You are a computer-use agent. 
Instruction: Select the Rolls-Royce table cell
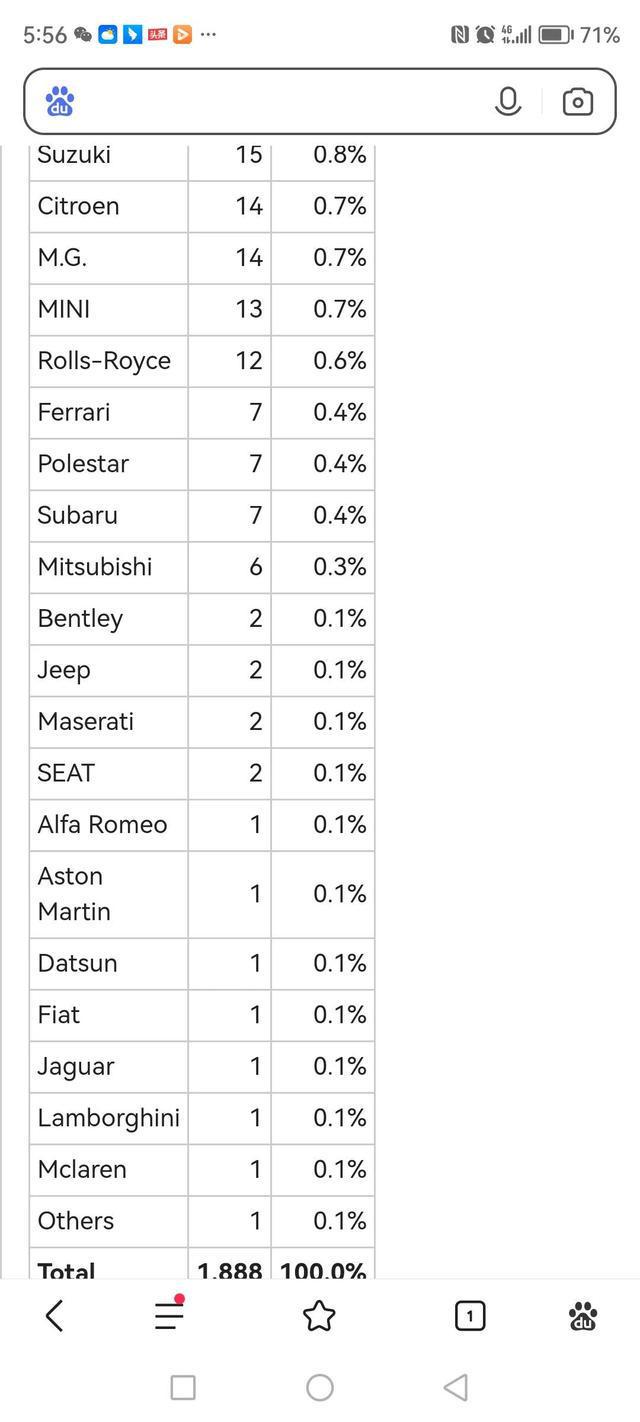109,361
